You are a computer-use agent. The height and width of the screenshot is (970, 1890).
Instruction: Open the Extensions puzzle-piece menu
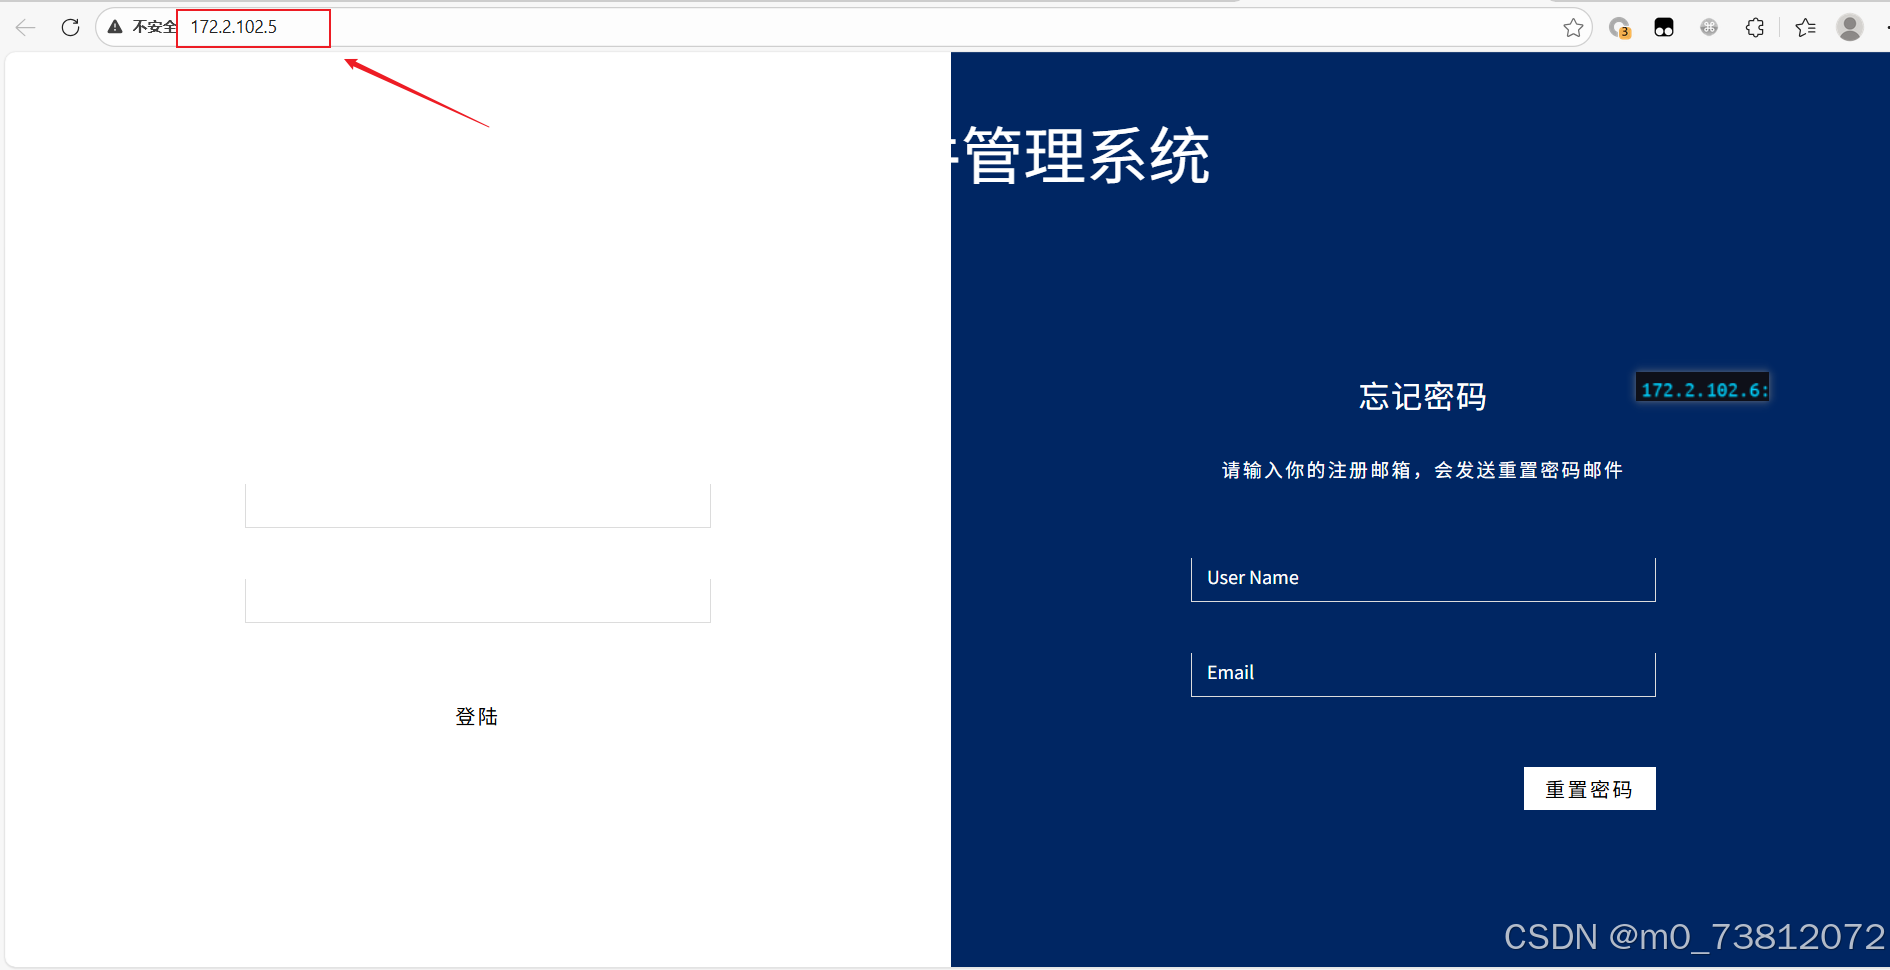click(x=1755, y=27)
